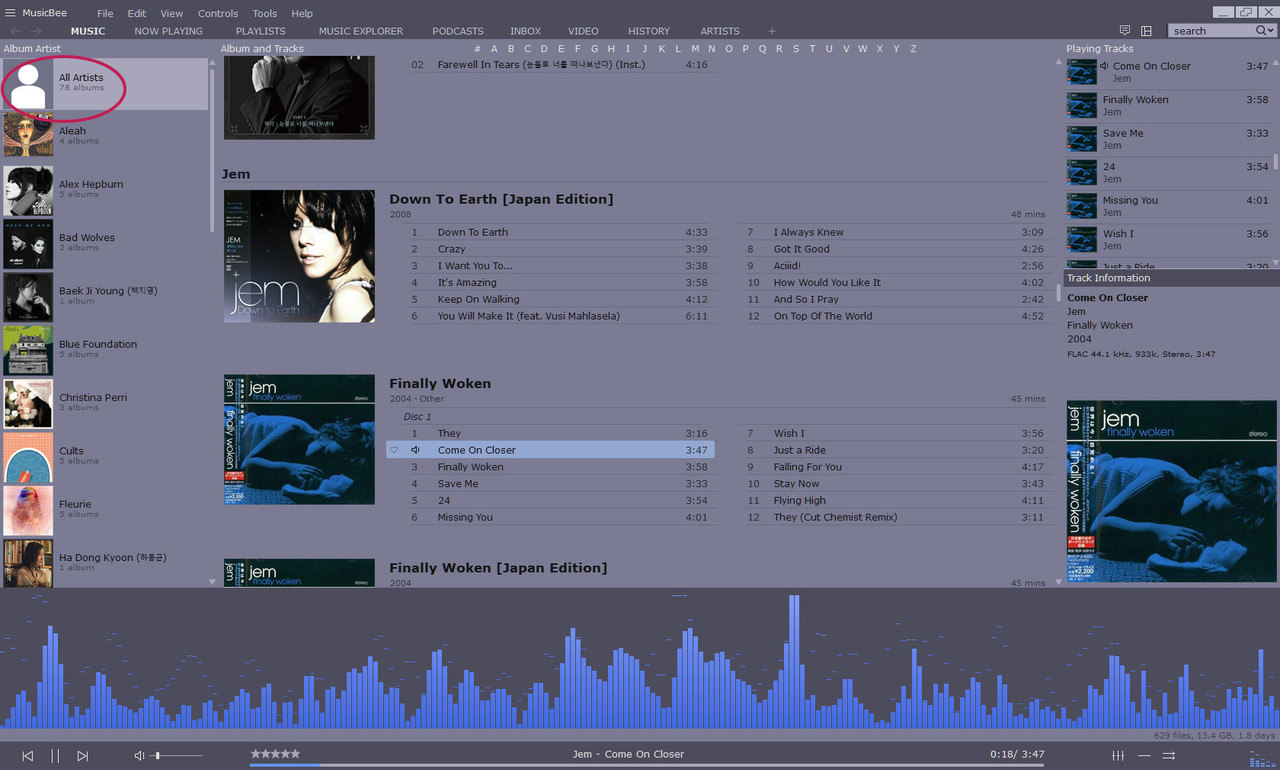This screenshot has height=770, width=1280.
Task: Switch to the PLAYLISTS tab
Action: click(261, 31)
